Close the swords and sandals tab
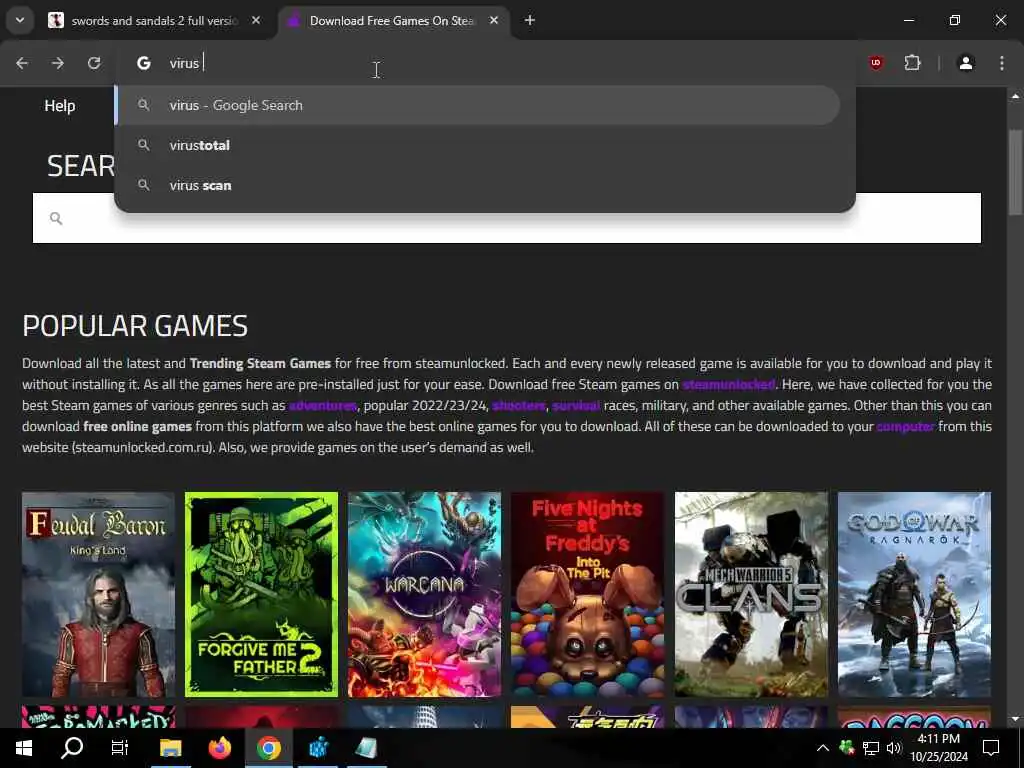This screenshot has width=1024, height=768. tap(256, 21)
